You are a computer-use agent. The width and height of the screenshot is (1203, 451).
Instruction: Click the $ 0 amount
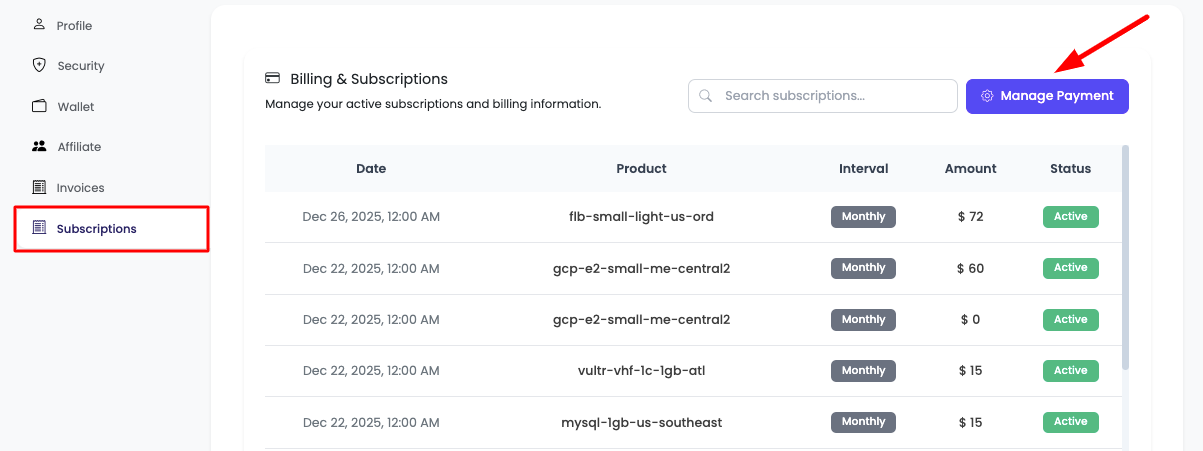[x=970, y=320]
